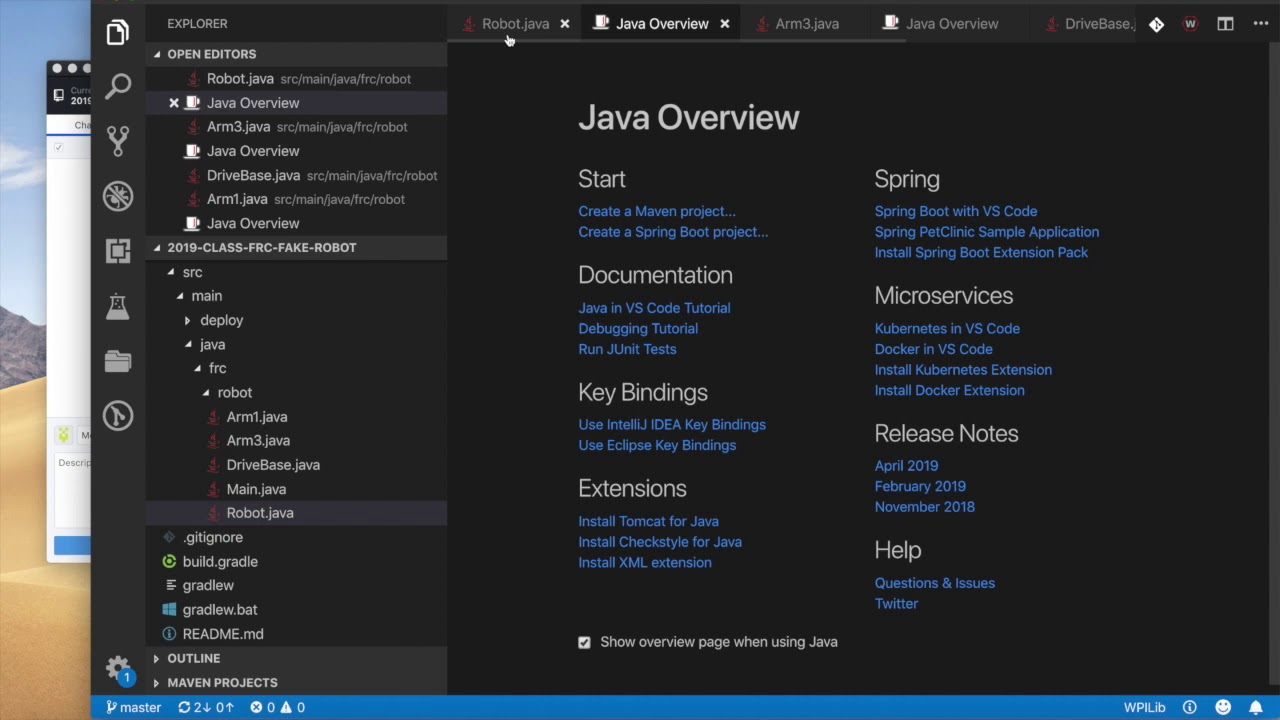
Task: Open the Extensions view icon
Action: click(118, 251)
